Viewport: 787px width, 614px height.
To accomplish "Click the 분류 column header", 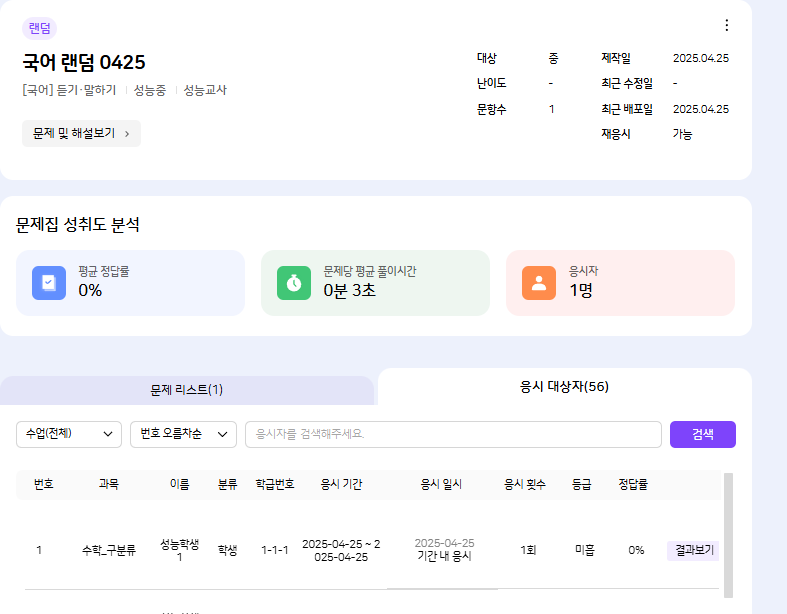I will 227,484.
